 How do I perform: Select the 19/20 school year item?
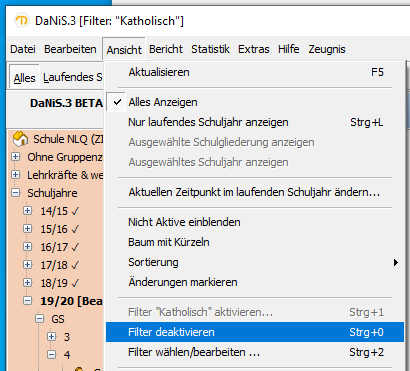71,301
